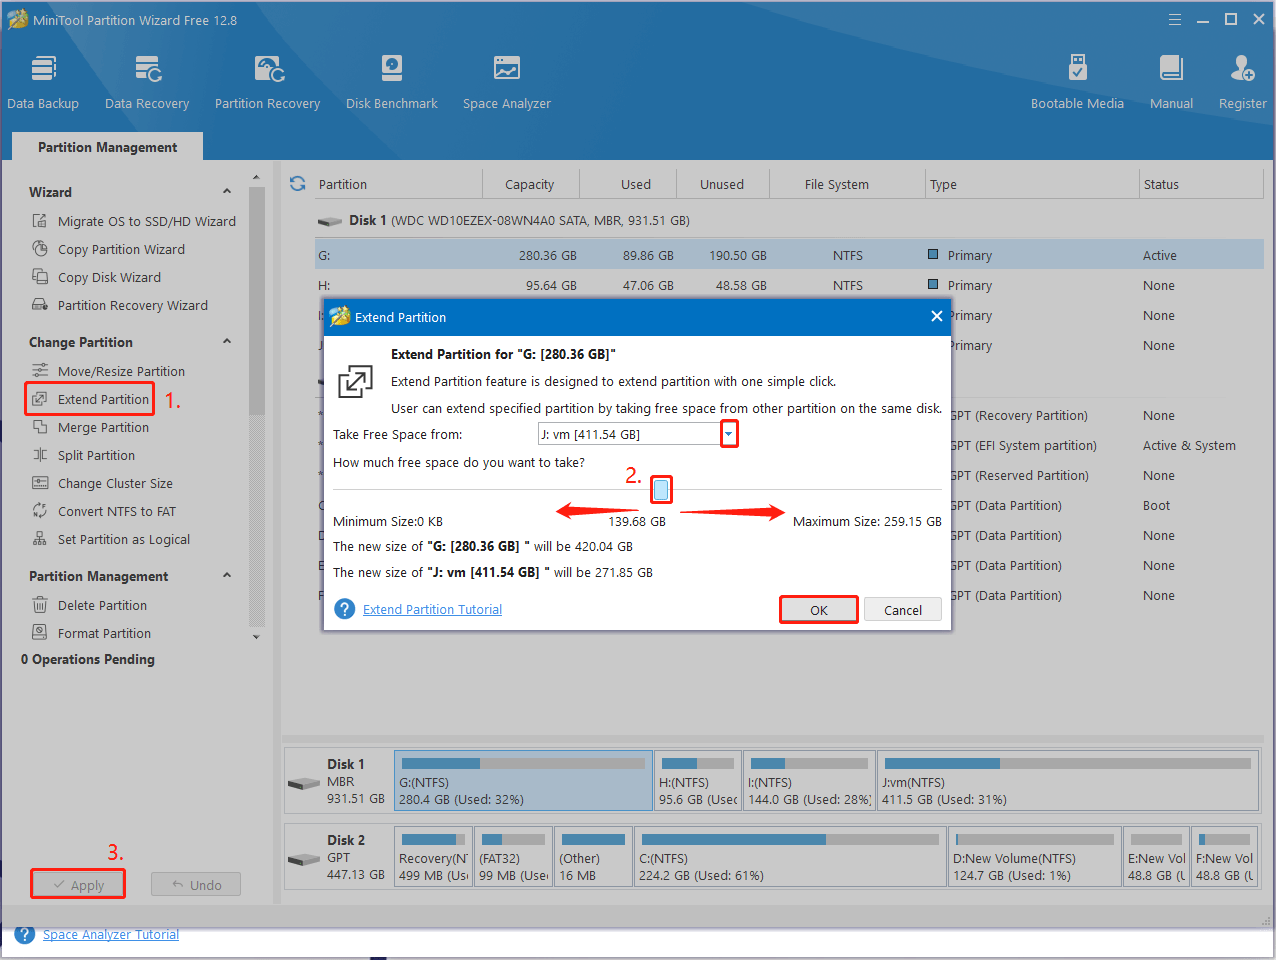
Task: Select Disk 1 MBR disk label
Action: 338,781
